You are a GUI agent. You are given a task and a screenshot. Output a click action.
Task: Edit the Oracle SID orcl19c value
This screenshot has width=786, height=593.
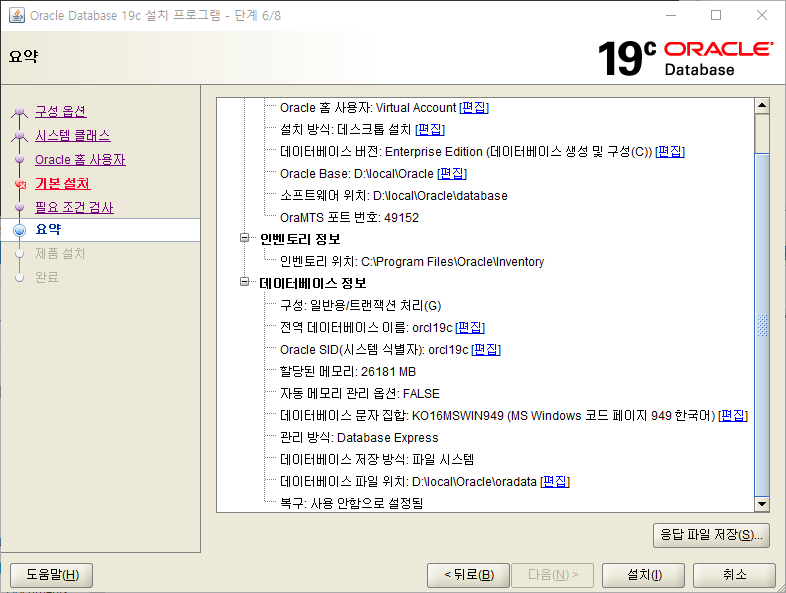click(x=486, y=349)
